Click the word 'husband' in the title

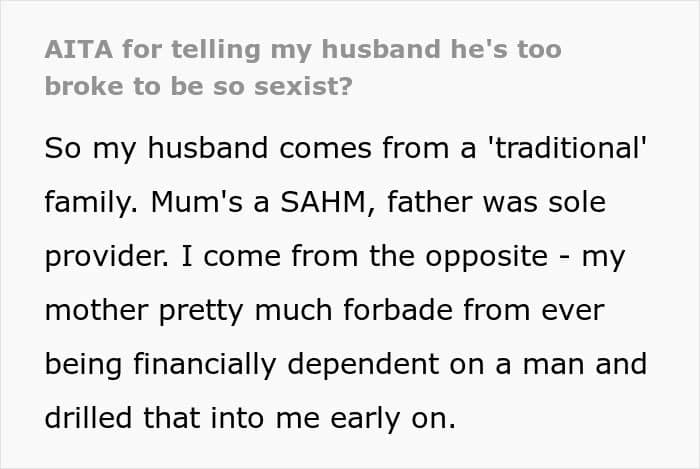(x=380, y=49)
